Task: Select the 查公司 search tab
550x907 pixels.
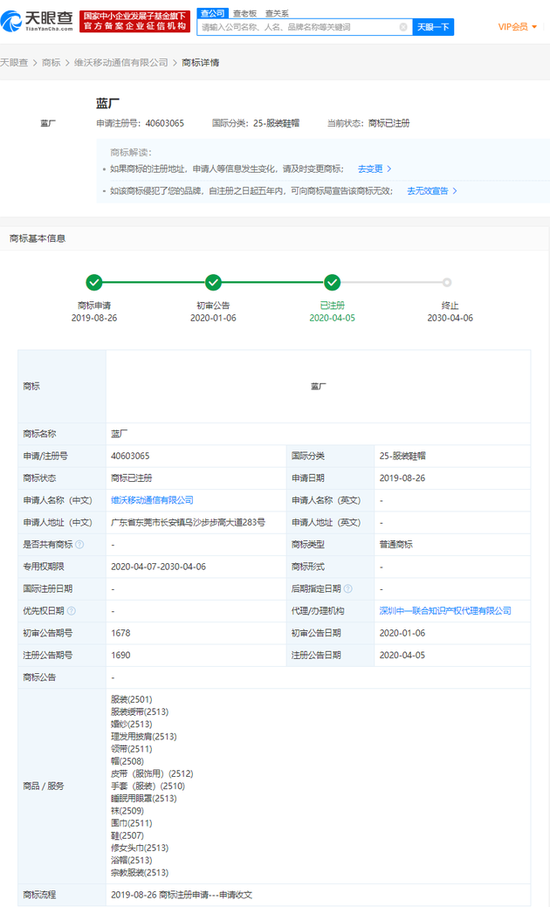Action: [x=213, y=13]
